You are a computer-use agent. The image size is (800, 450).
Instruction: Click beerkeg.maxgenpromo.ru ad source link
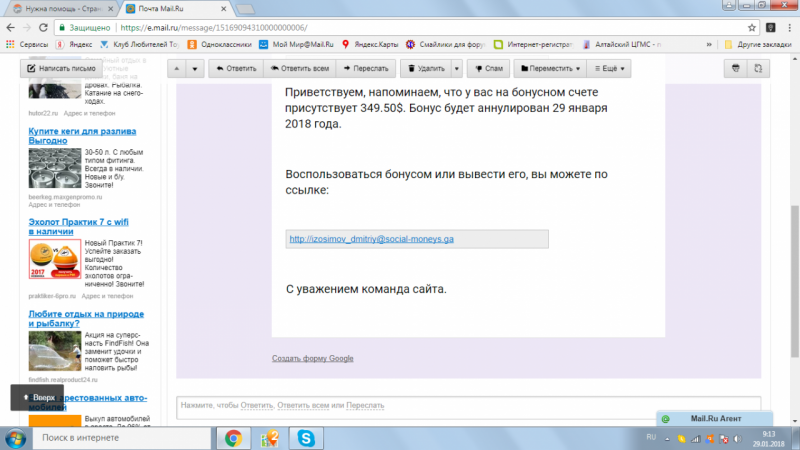point(65,197)
